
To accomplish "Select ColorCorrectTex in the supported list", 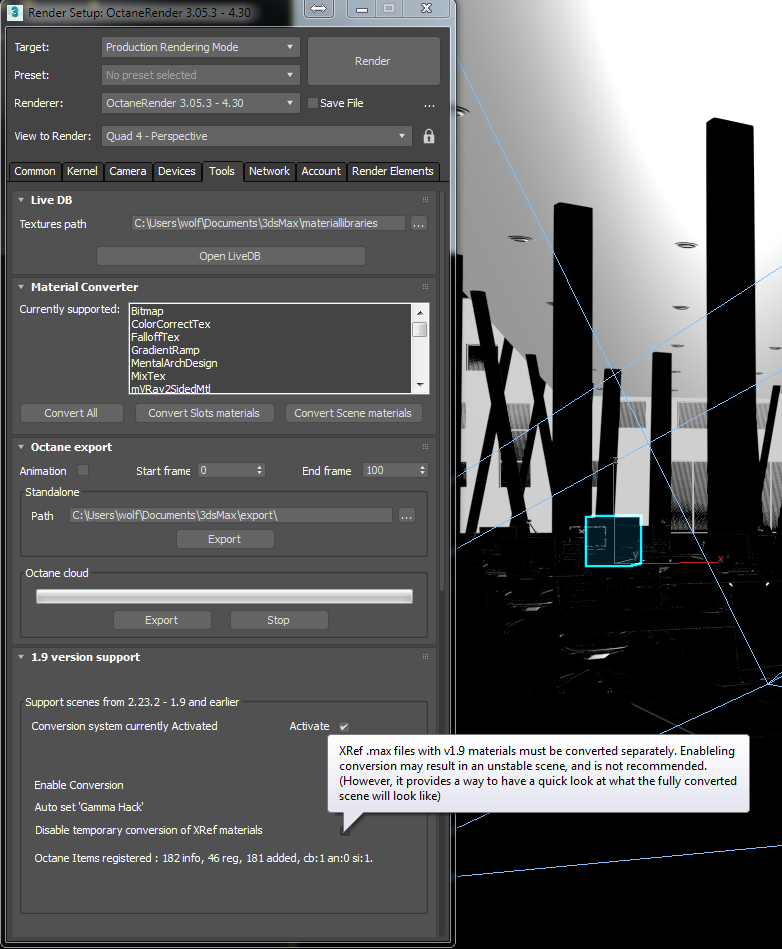I will [171, 324].
